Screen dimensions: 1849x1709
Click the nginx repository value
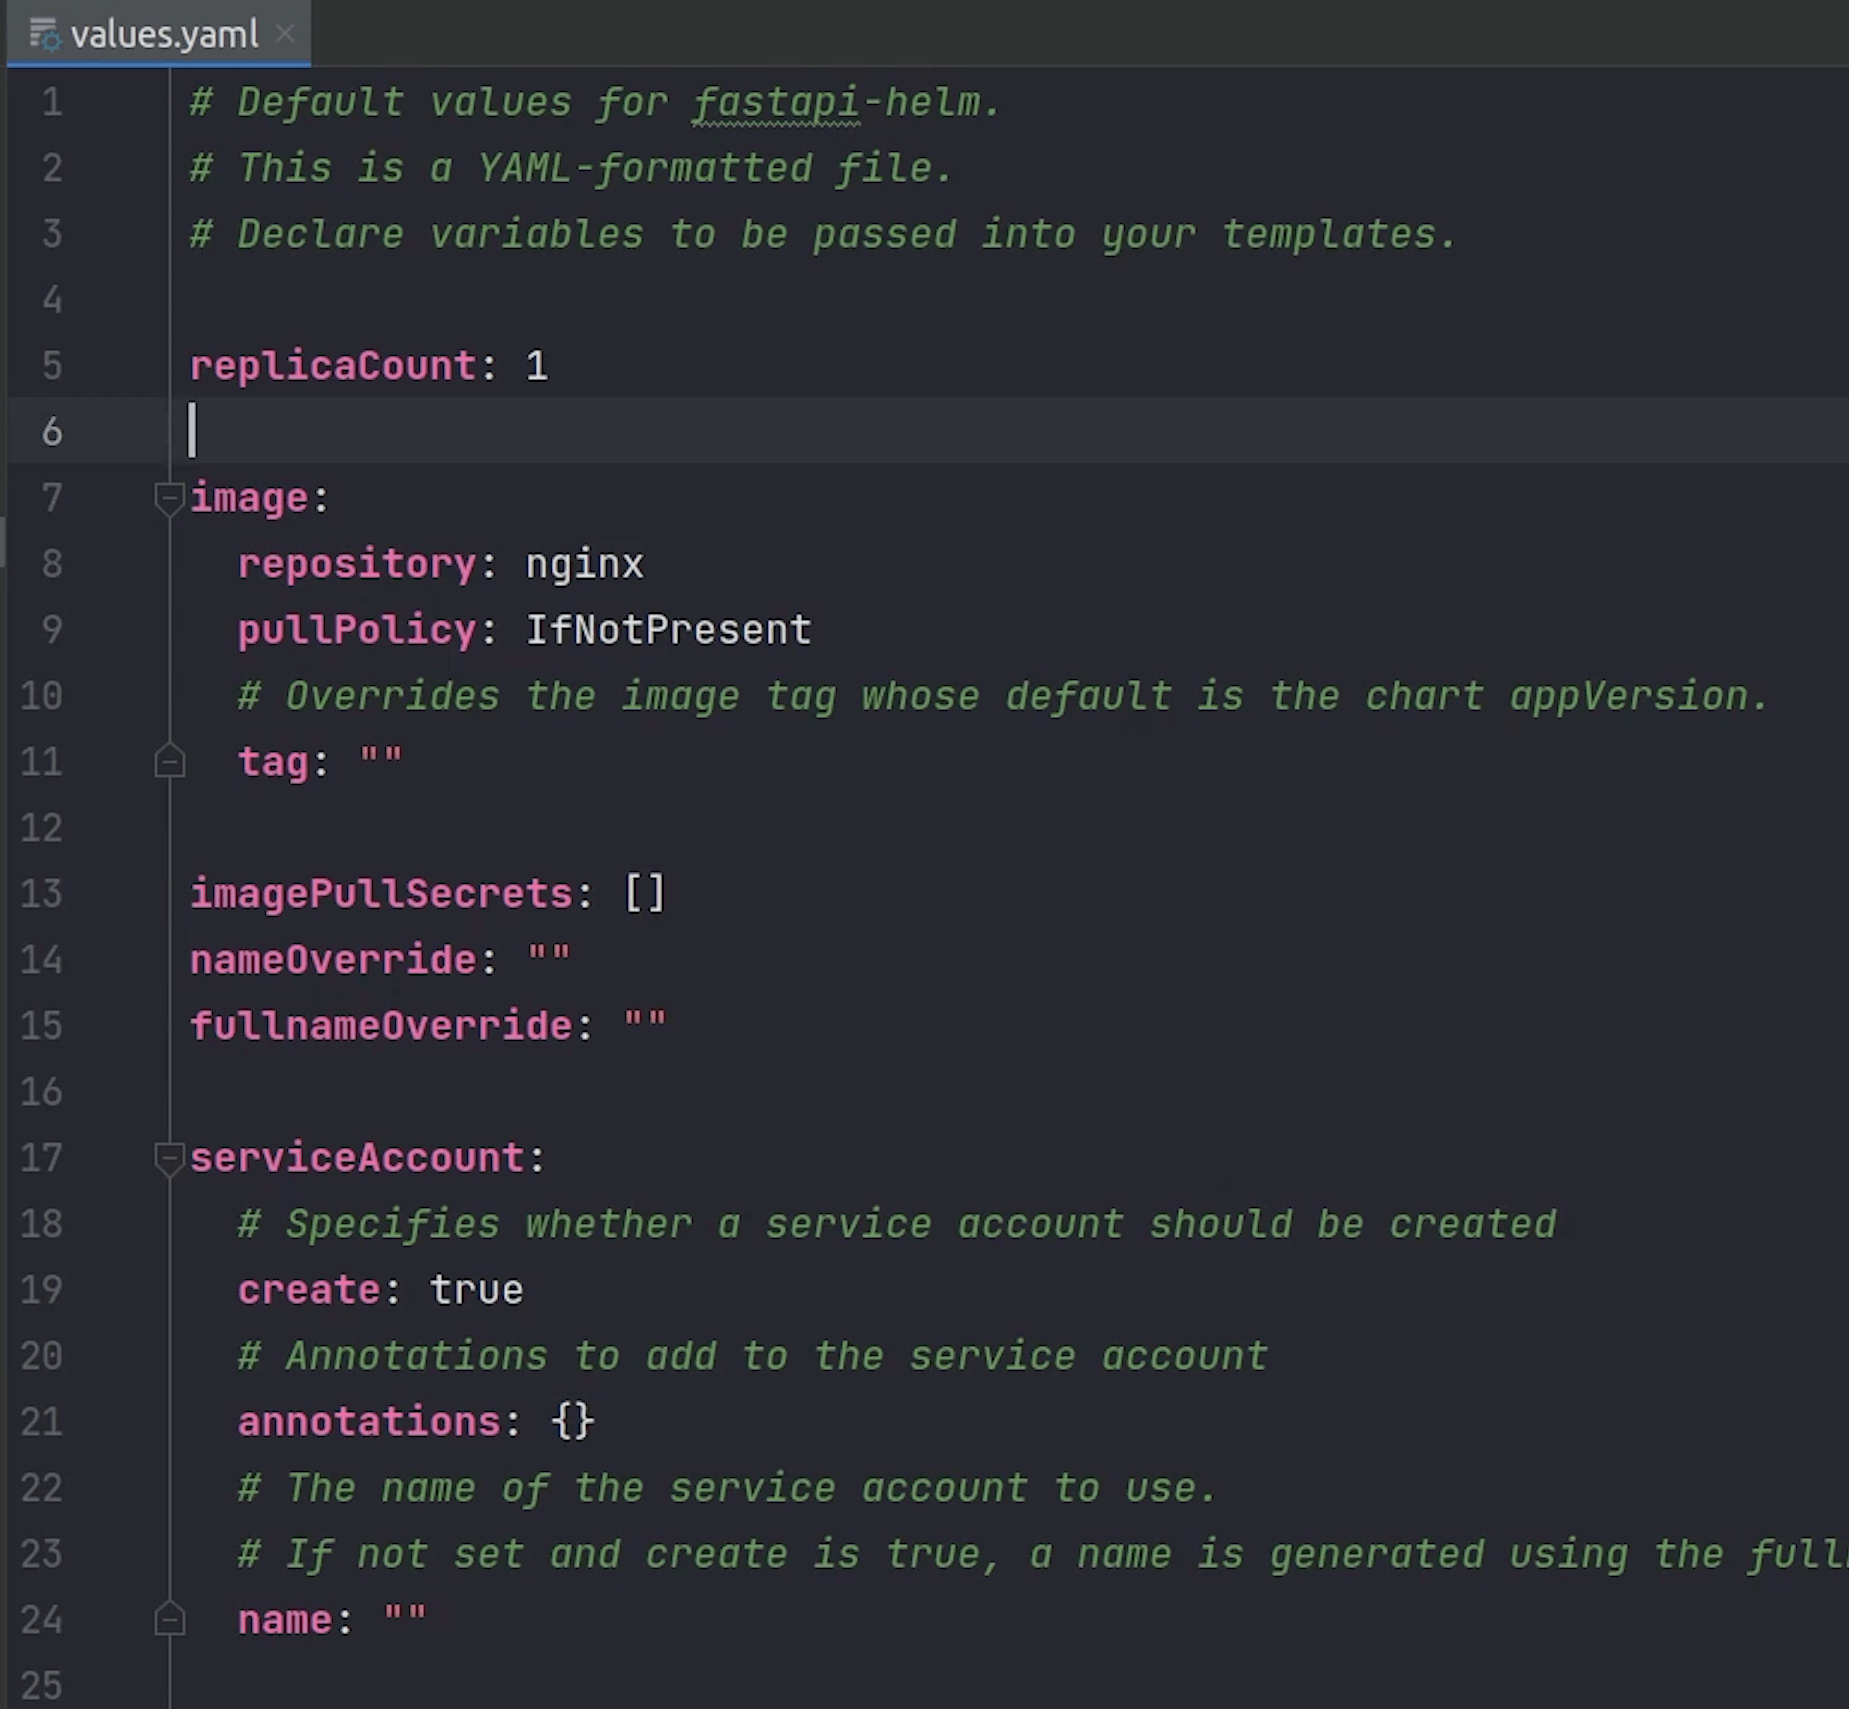(x=584, y=564)
